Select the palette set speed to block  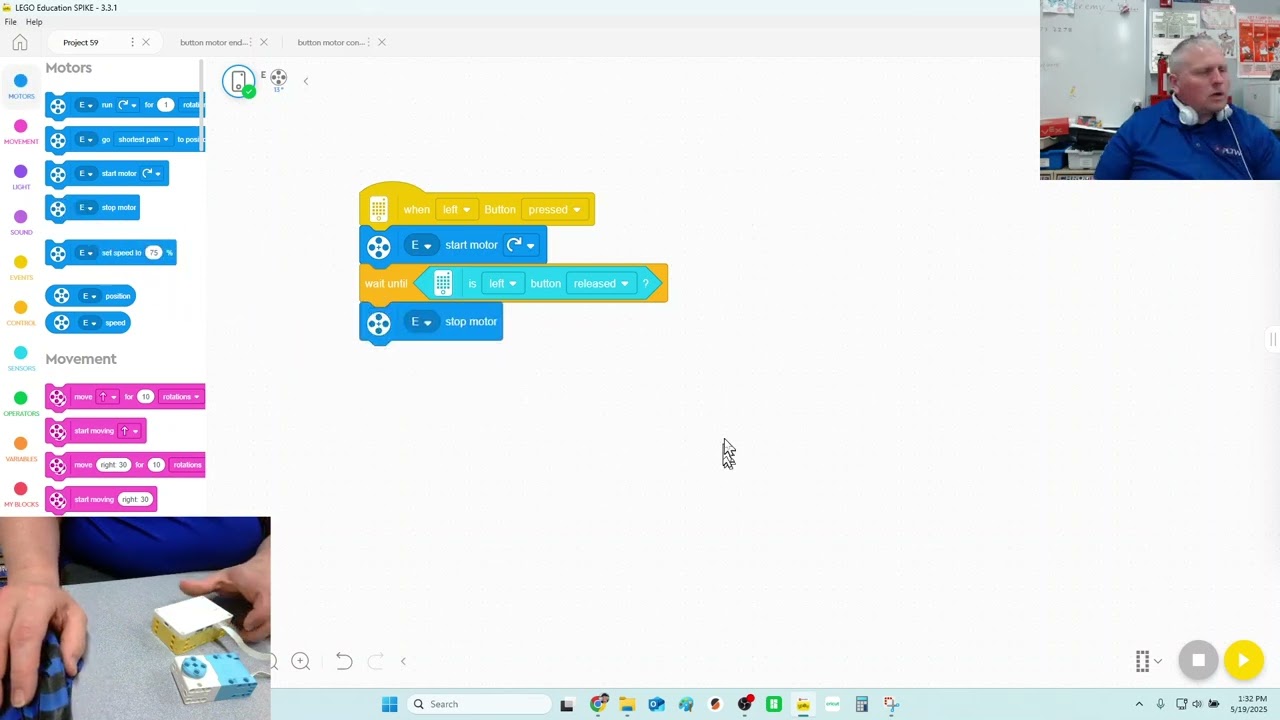pyautogui.click(x=111, y=253)
